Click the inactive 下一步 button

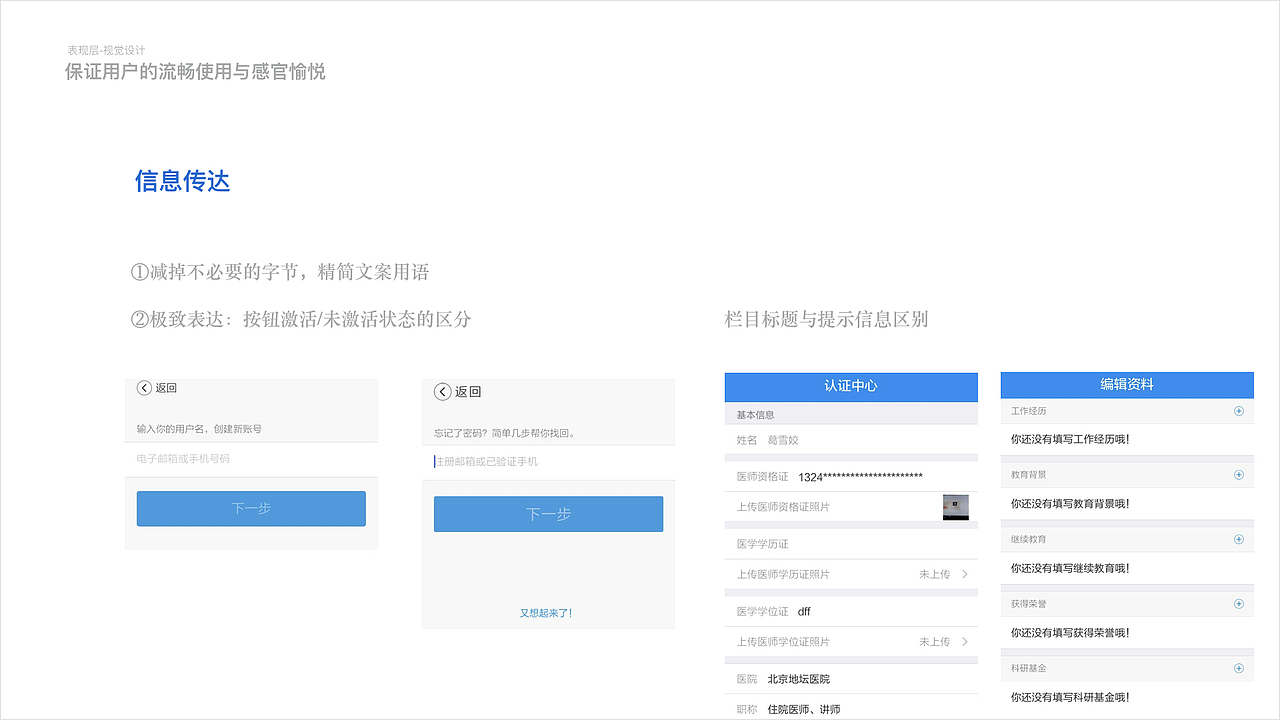point(251,508)
